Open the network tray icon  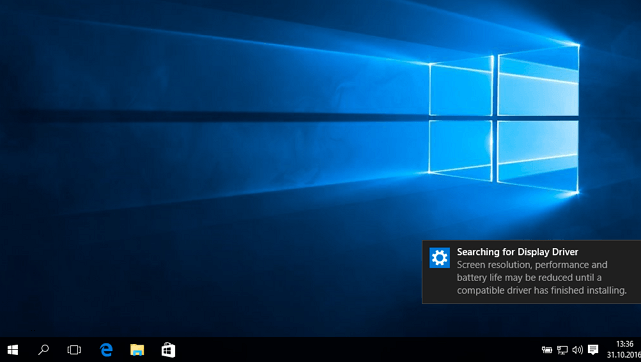562,350
